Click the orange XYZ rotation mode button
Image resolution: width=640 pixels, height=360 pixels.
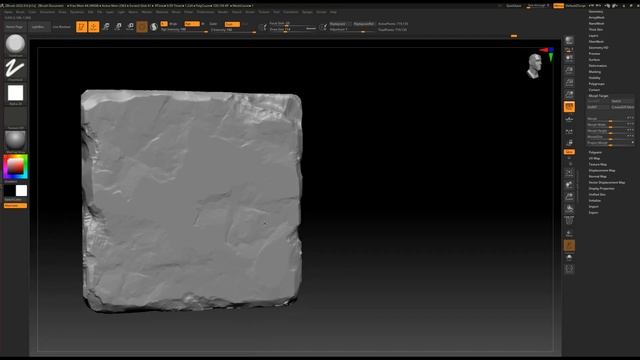pyautogui.click(x=569, y=152)
